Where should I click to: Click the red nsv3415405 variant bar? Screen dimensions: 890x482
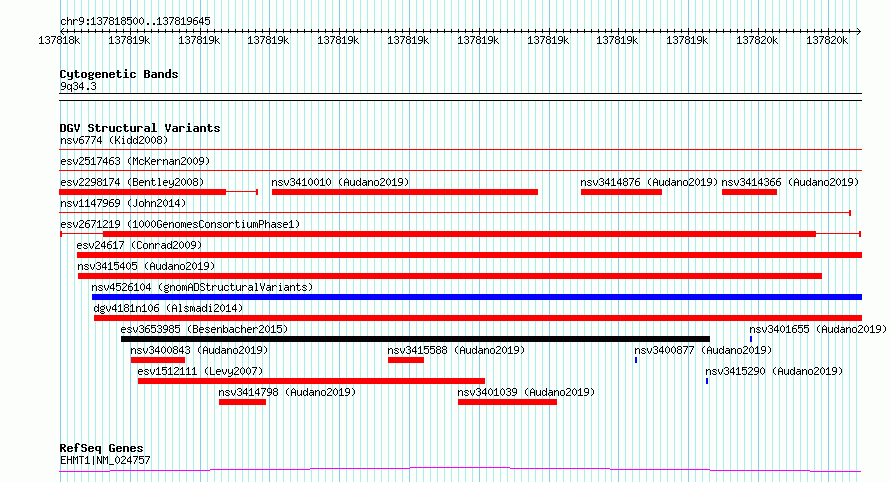(450, 276)
